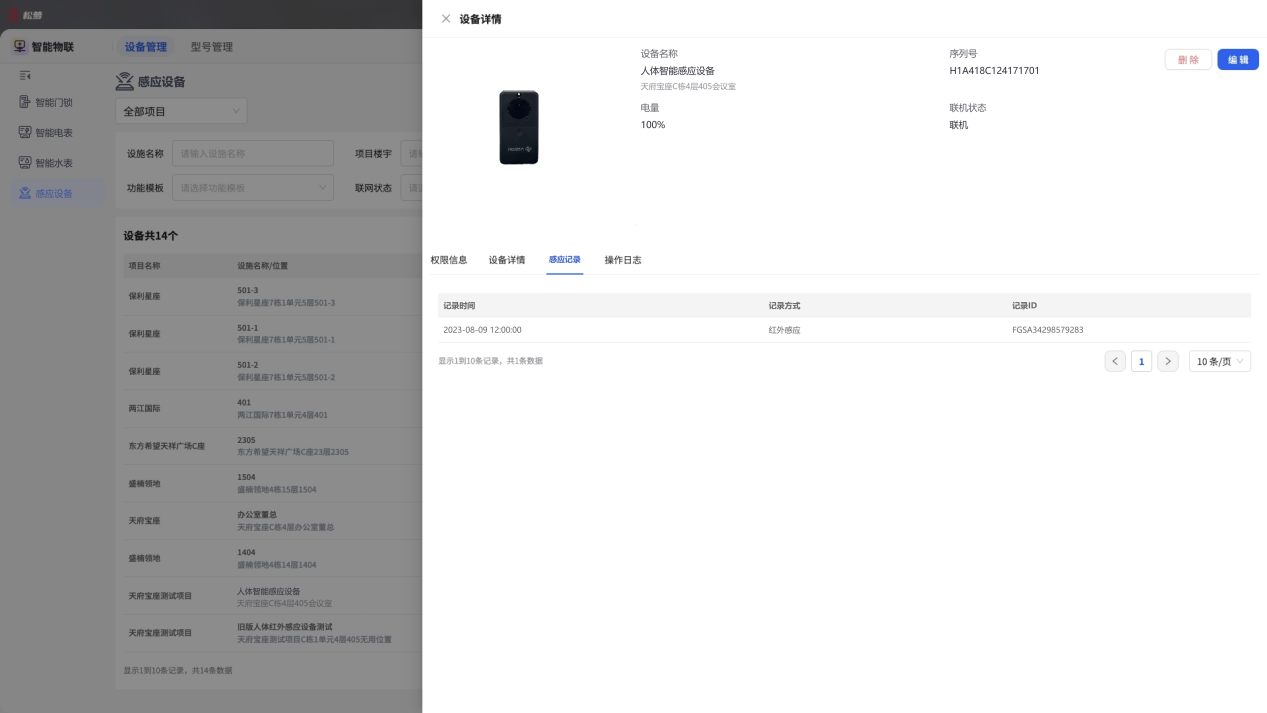Select the 智能电表 sidebar icon

[x=26, y=132]
